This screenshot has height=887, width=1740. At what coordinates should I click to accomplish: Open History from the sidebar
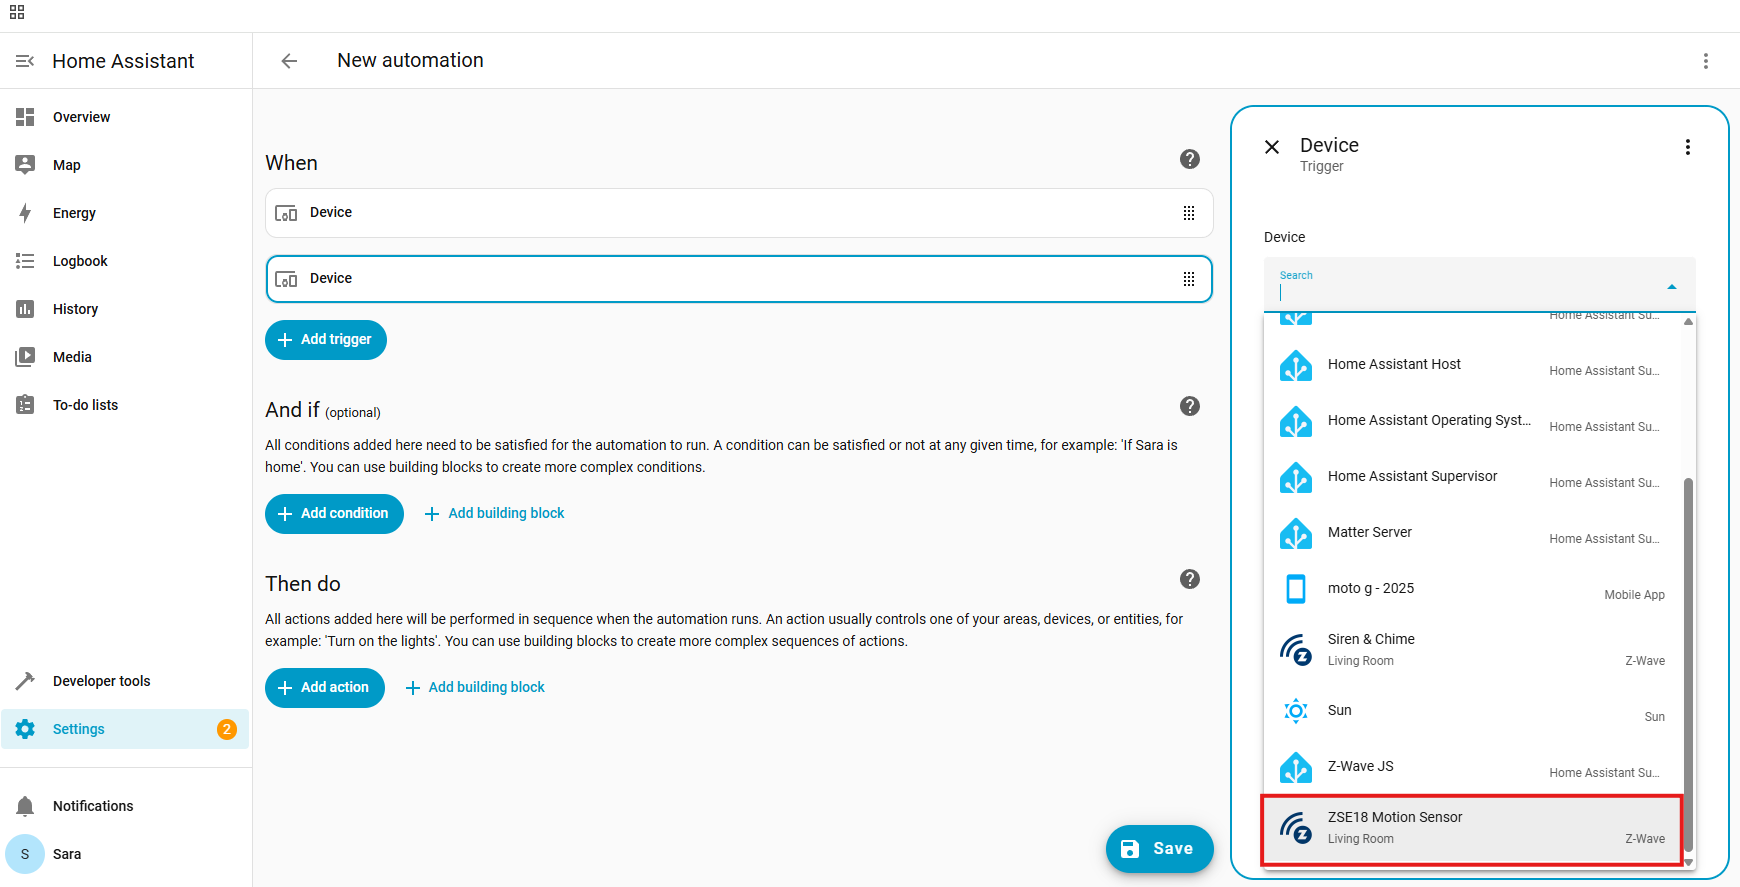click(x=125, y=309)
